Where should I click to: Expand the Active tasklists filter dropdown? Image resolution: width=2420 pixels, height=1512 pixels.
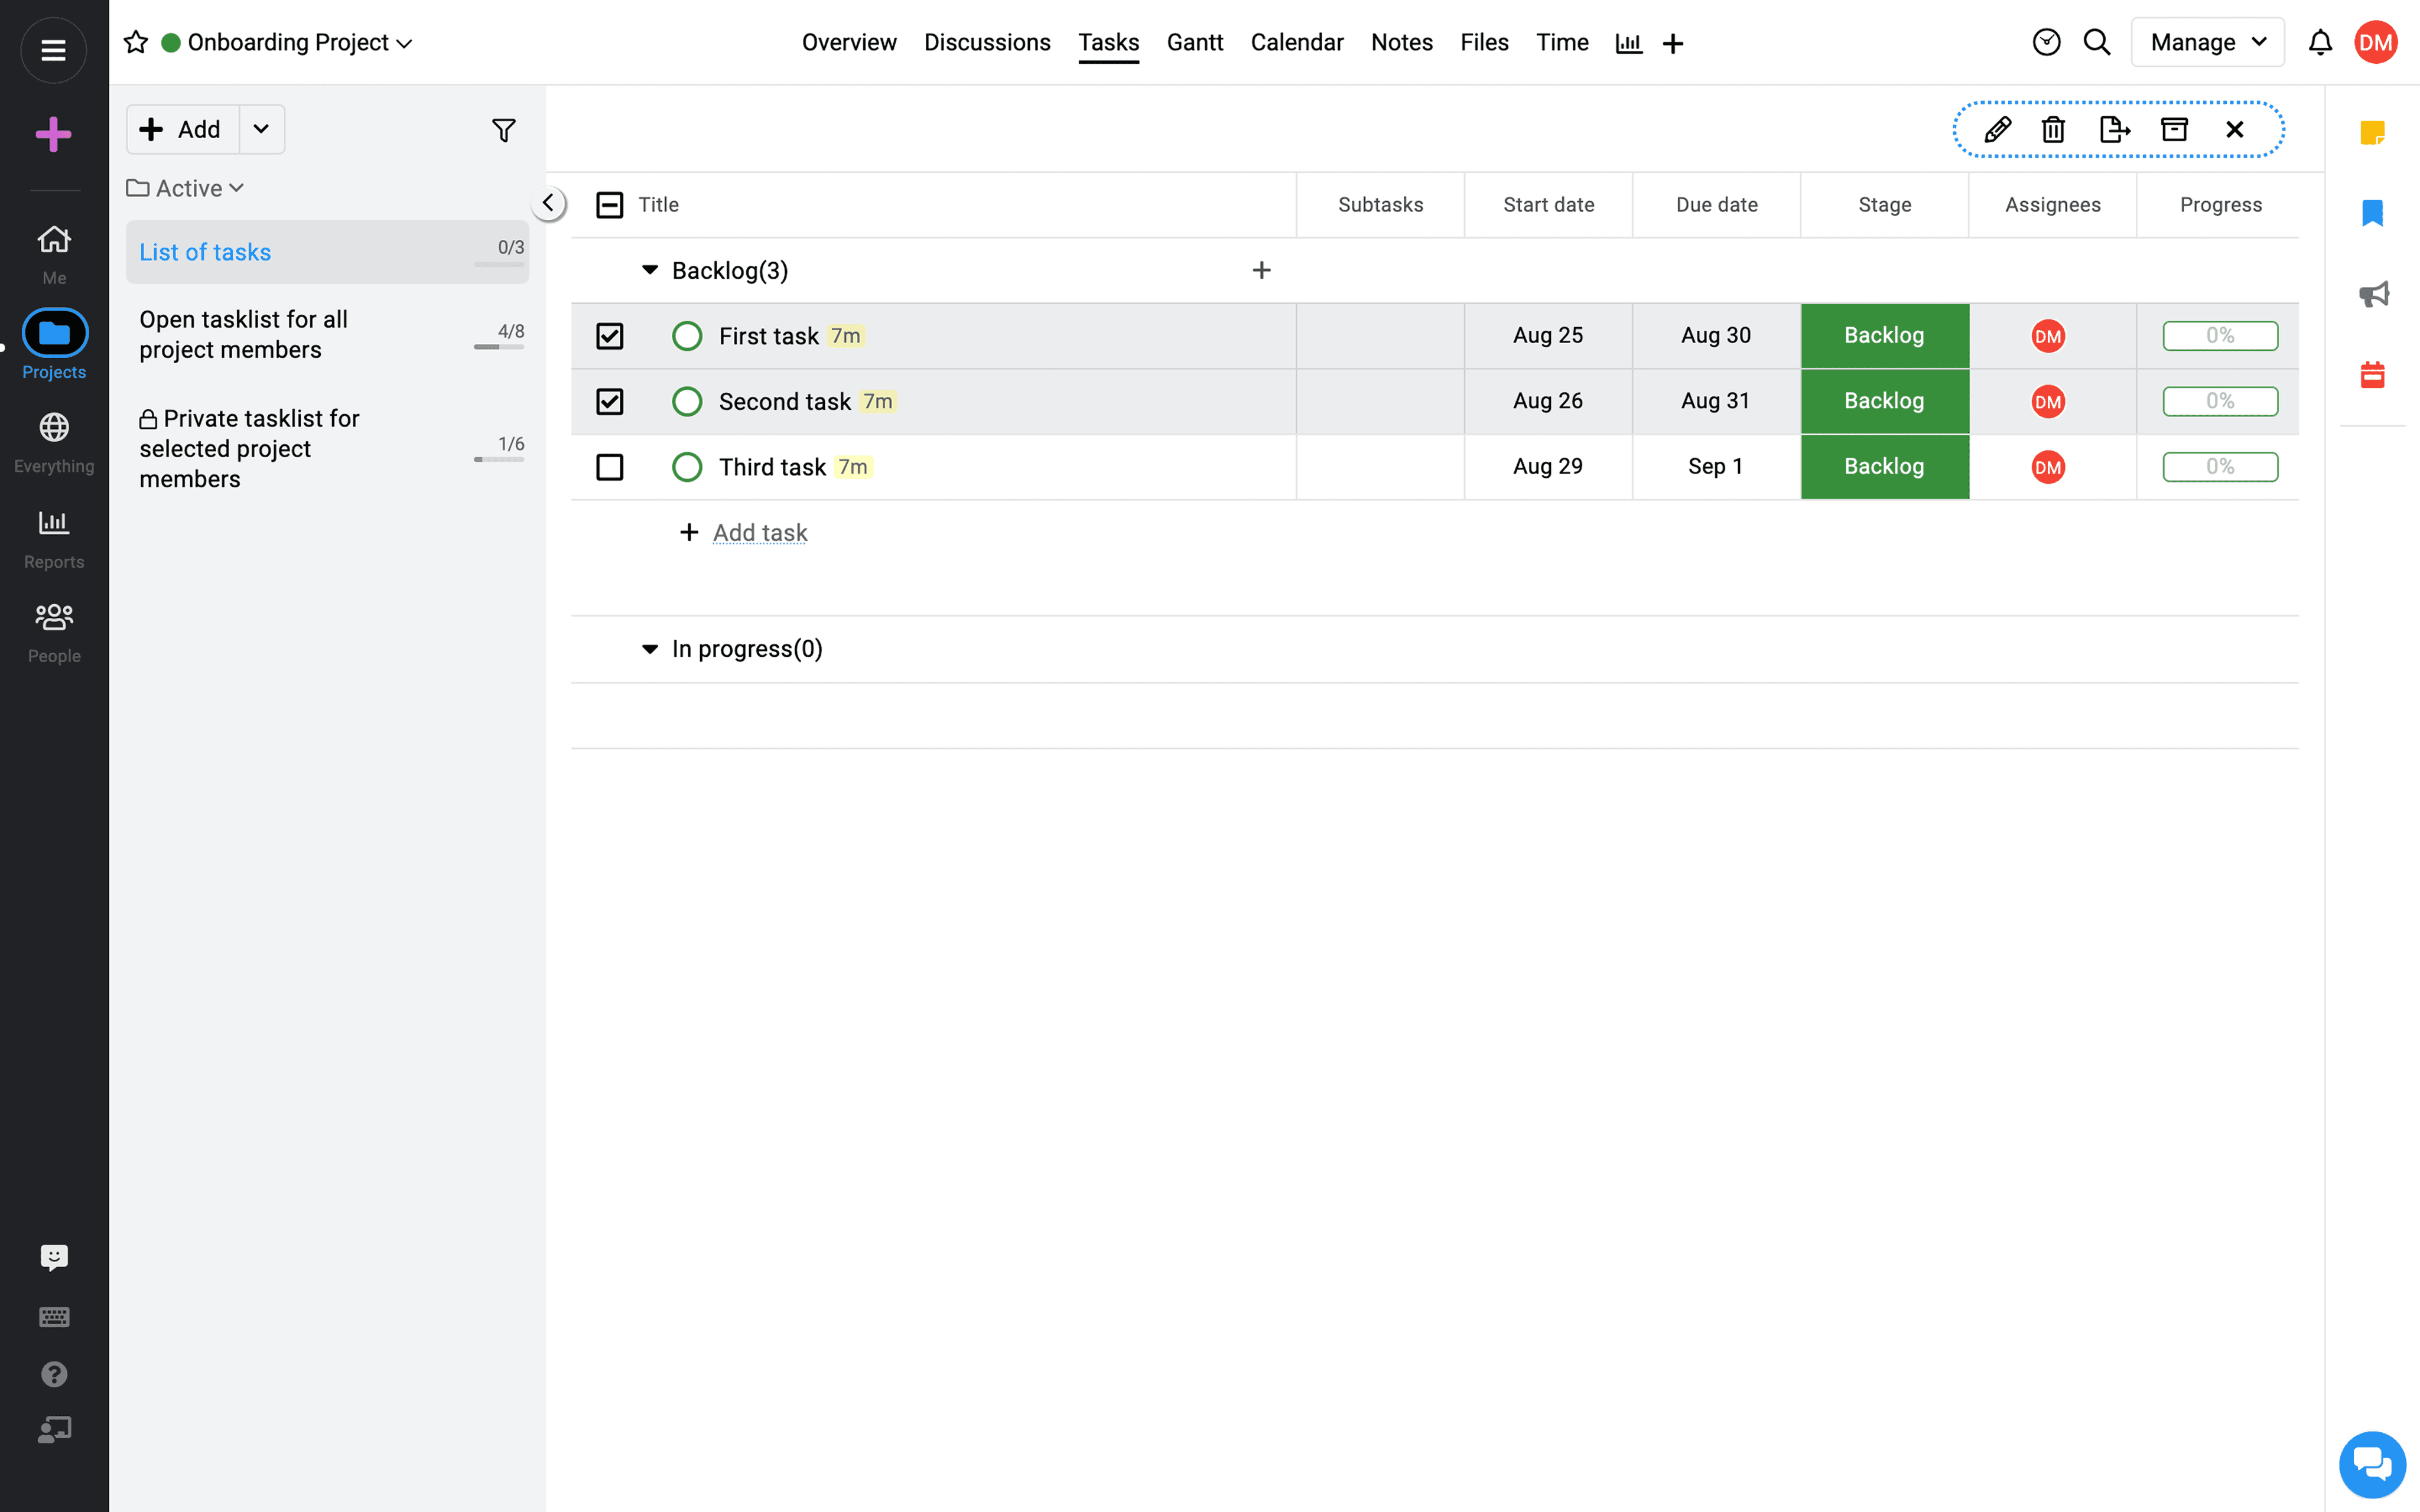click(x=186, y=188)
